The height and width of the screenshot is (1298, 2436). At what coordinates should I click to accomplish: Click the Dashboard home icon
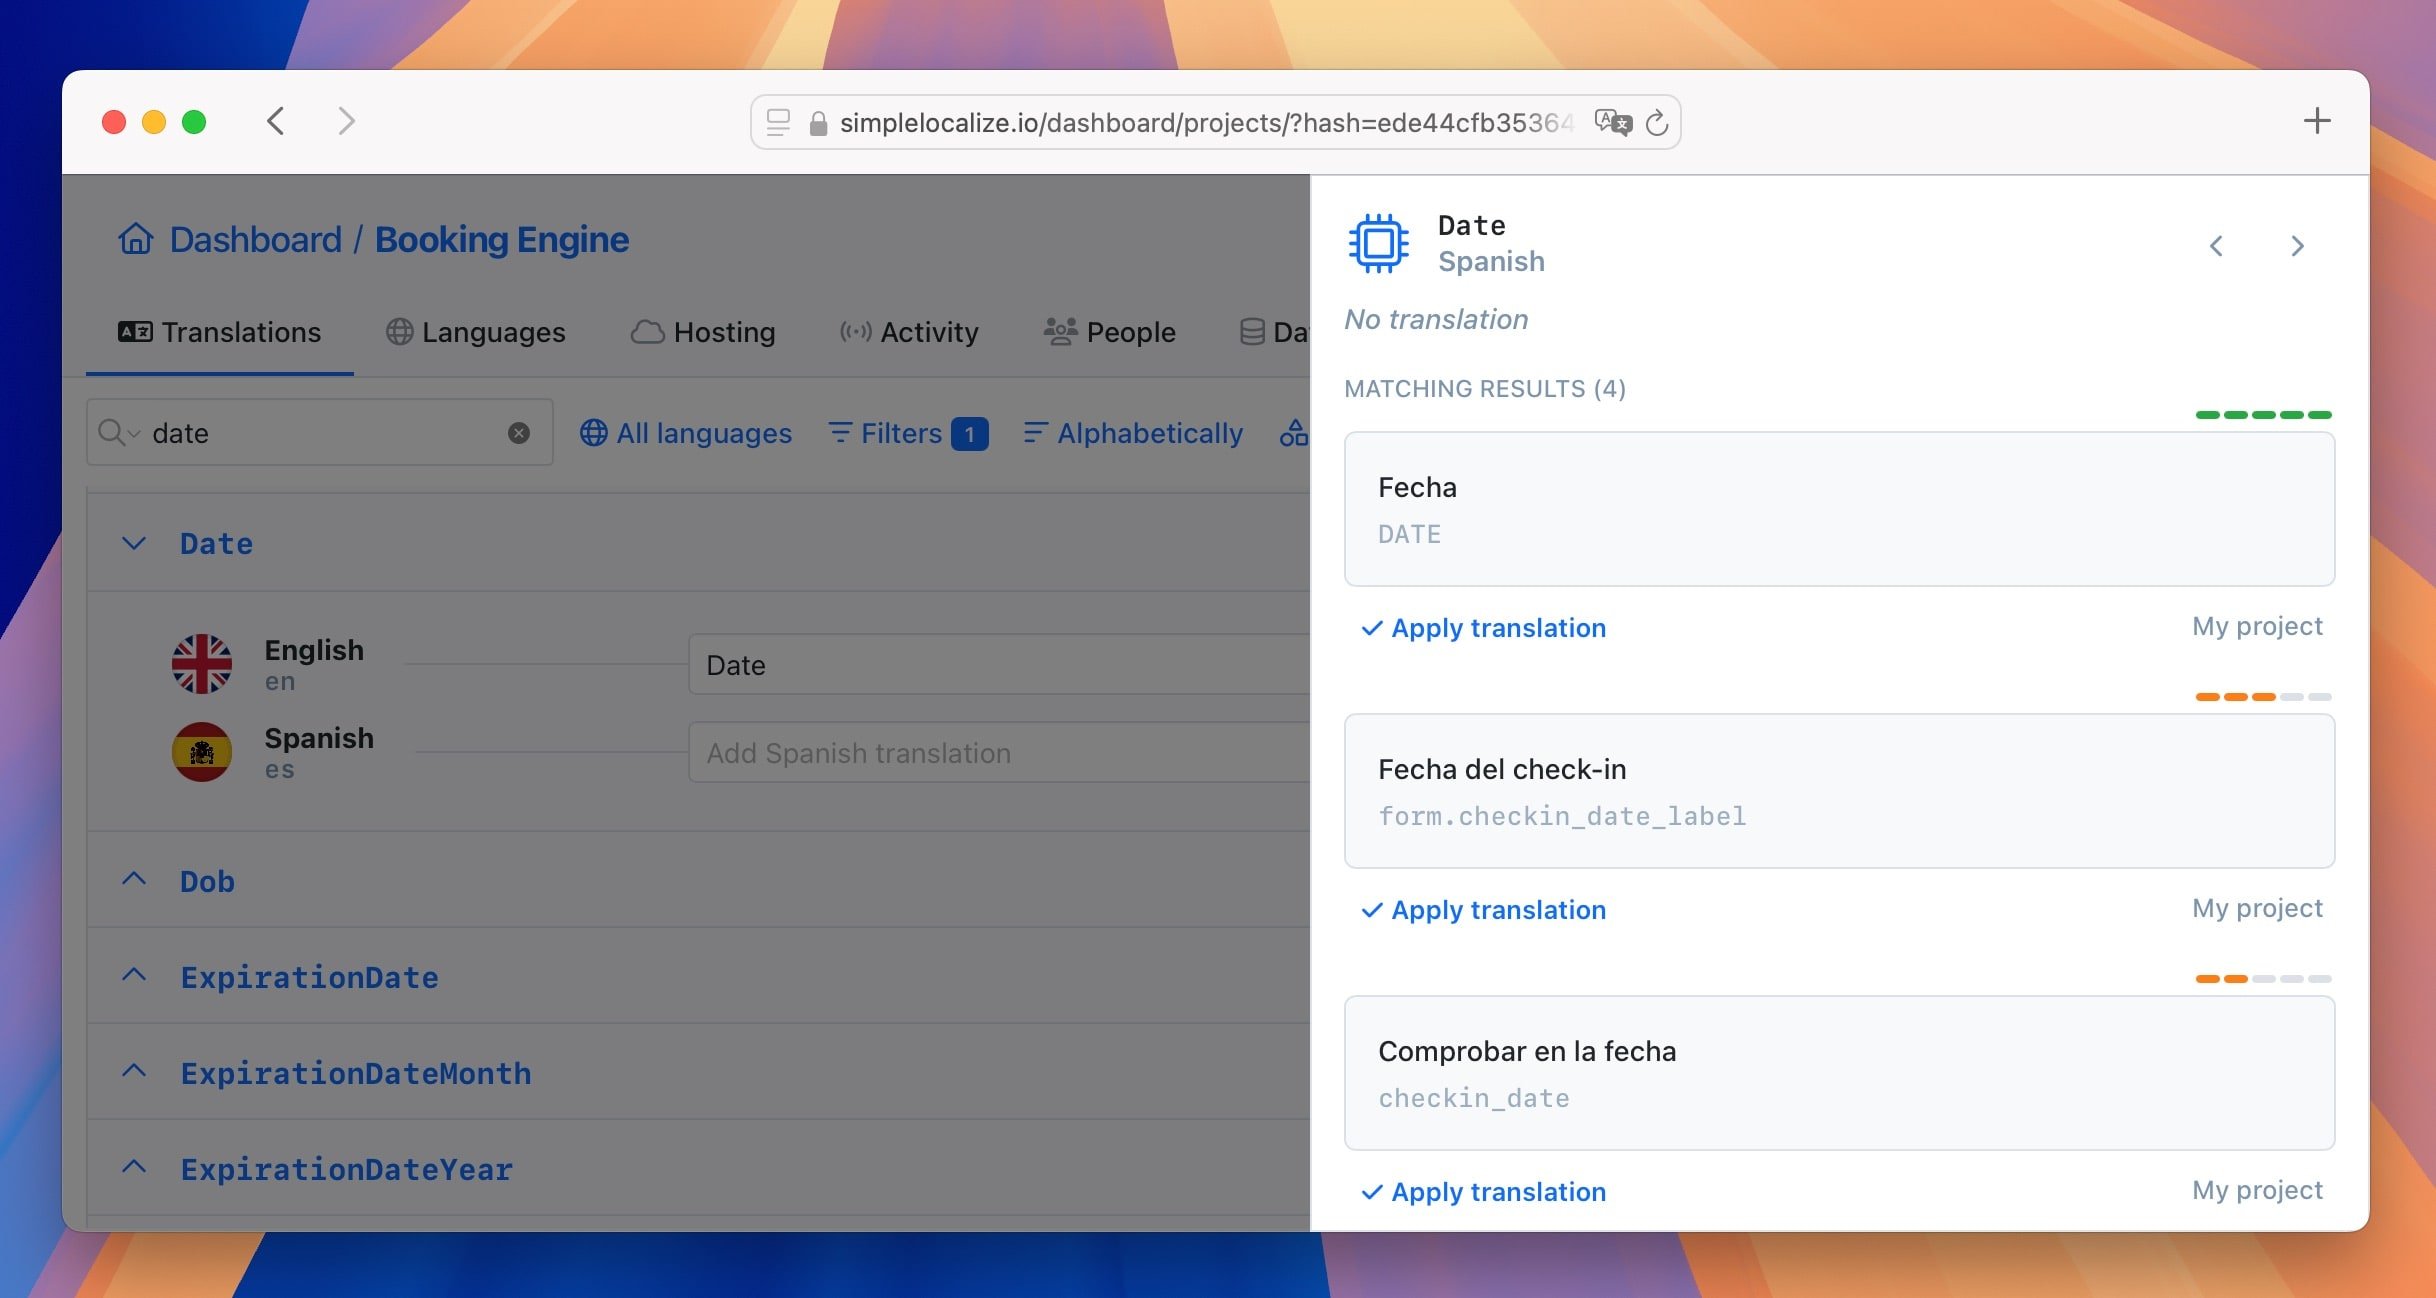(136, 239)
